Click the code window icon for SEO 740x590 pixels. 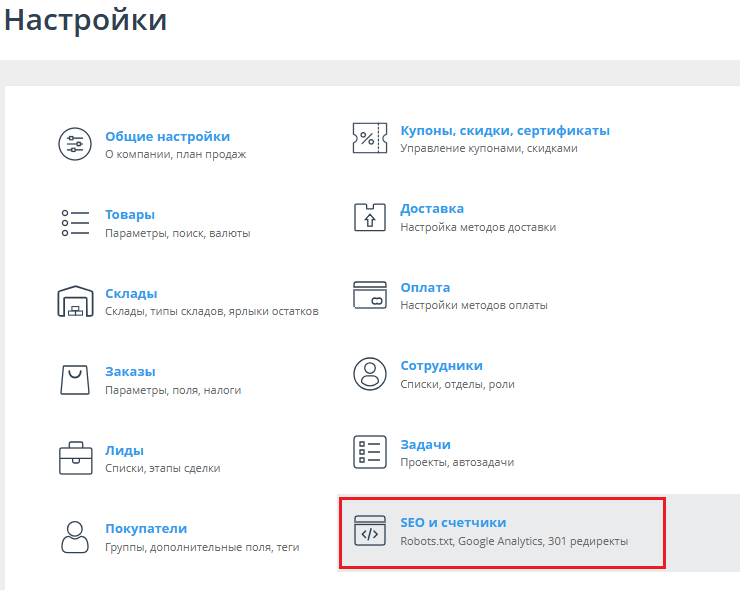pyautogui.click(x=370, y=531)
